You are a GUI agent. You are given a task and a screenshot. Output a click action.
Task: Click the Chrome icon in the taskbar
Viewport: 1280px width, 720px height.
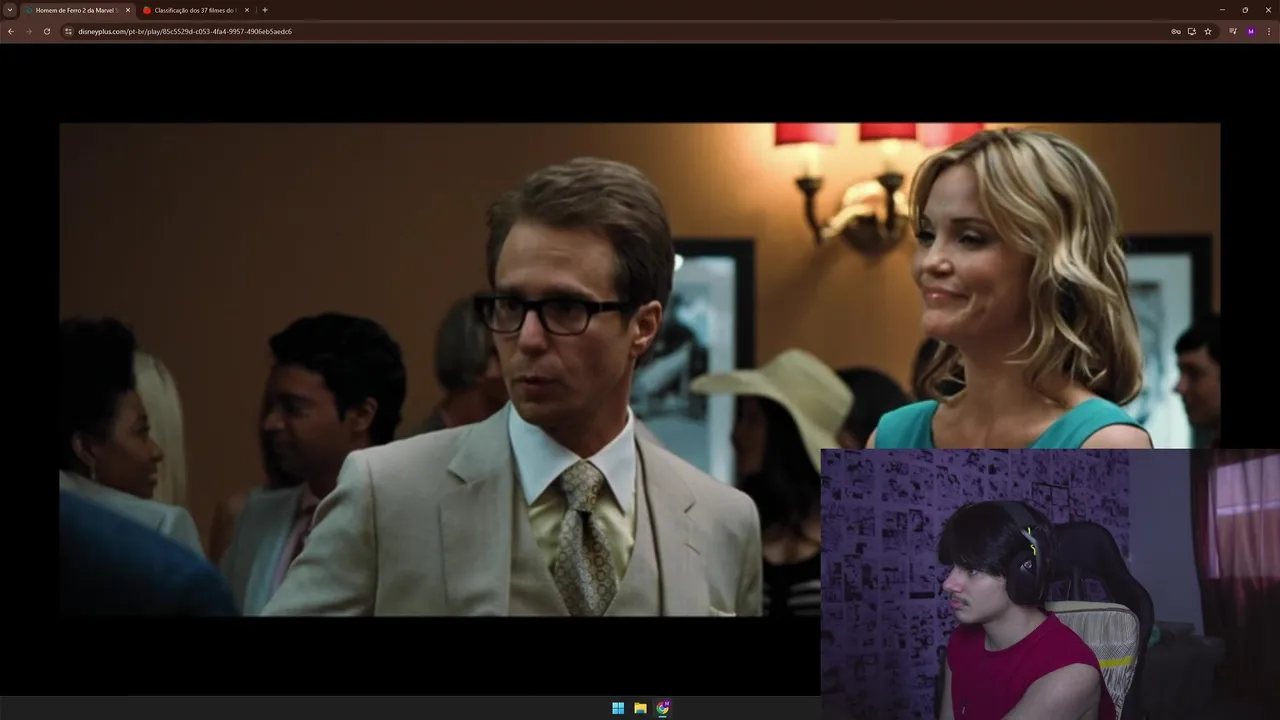(x=662, y=708)
